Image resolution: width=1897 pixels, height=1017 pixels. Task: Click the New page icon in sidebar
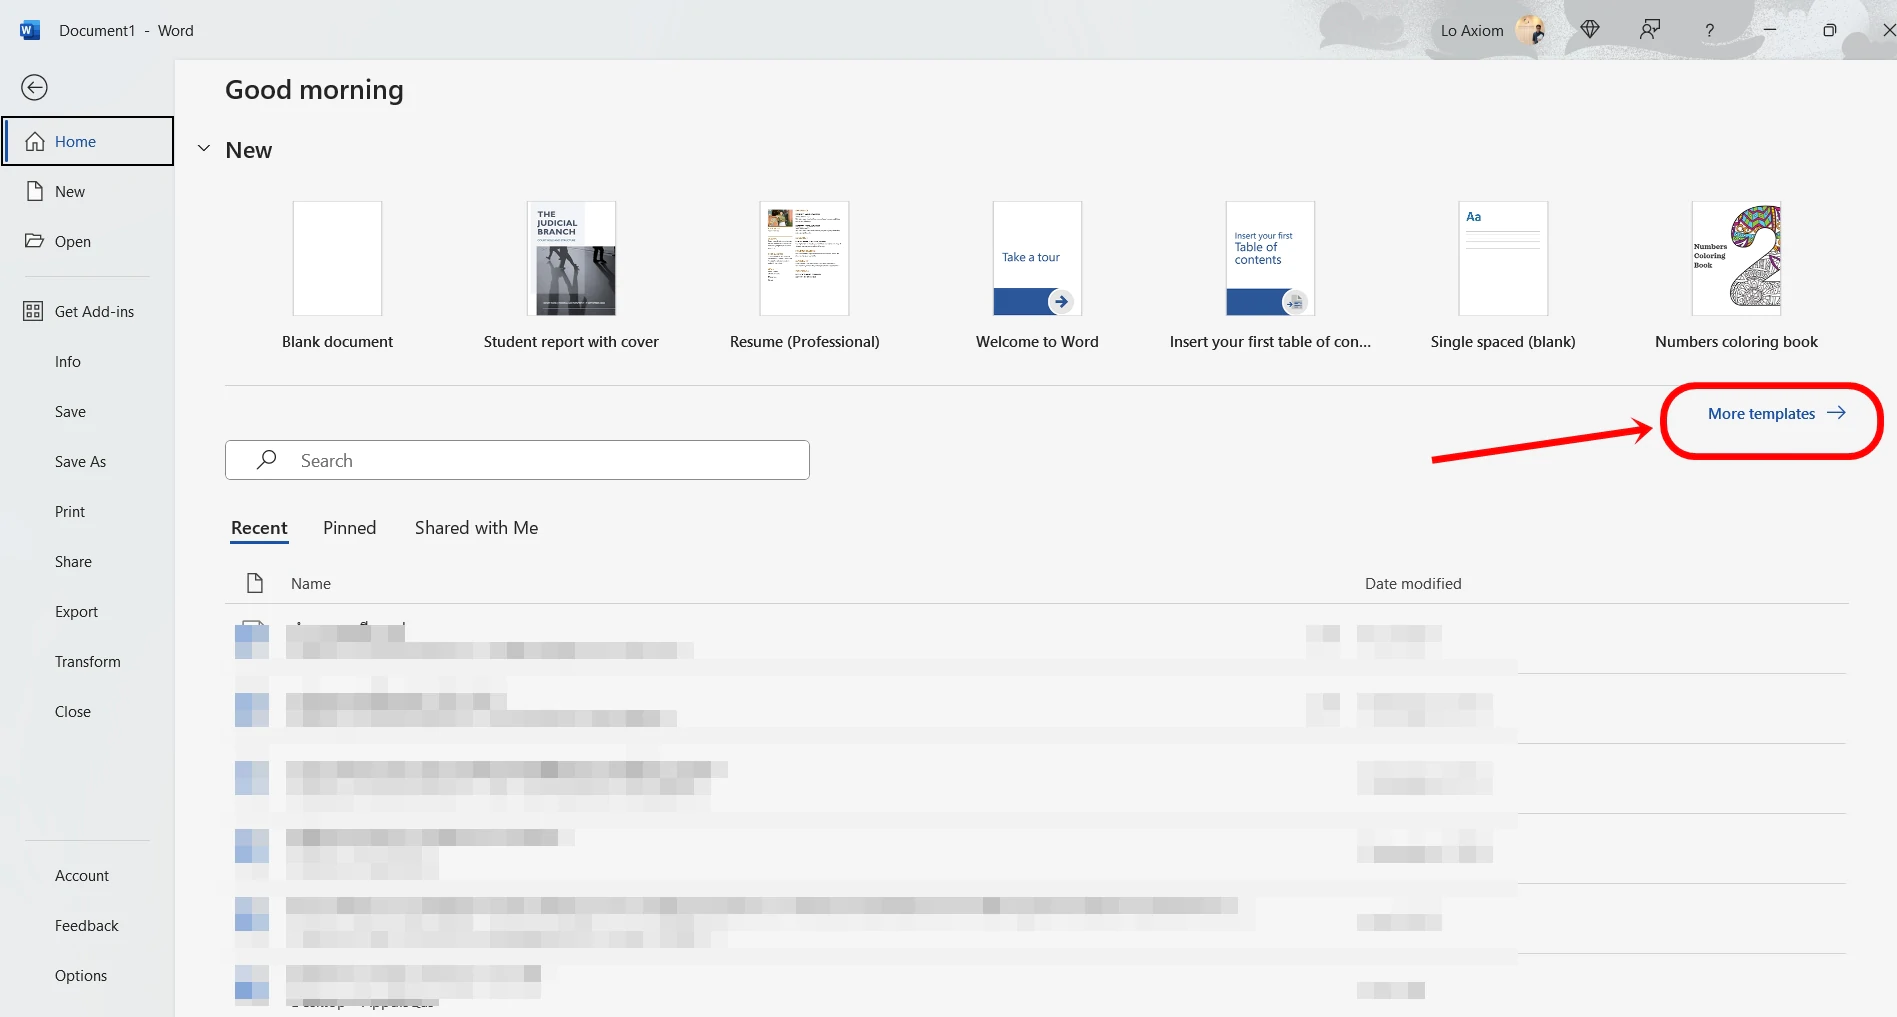35,191
